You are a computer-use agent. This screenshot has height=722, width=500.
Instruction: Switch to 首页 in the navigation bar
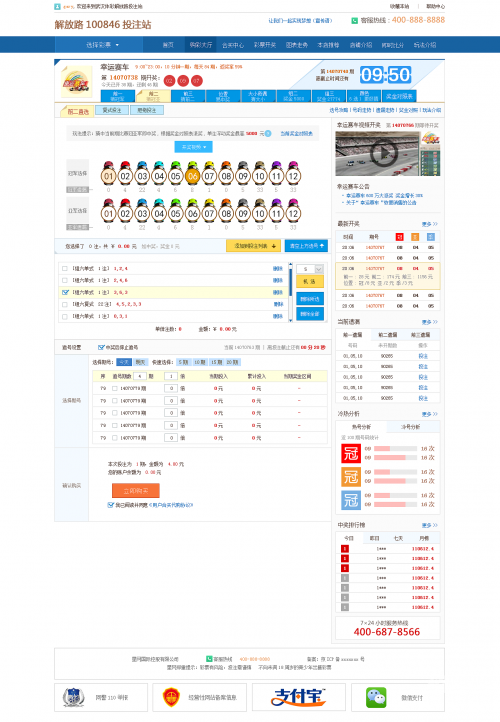168,45
